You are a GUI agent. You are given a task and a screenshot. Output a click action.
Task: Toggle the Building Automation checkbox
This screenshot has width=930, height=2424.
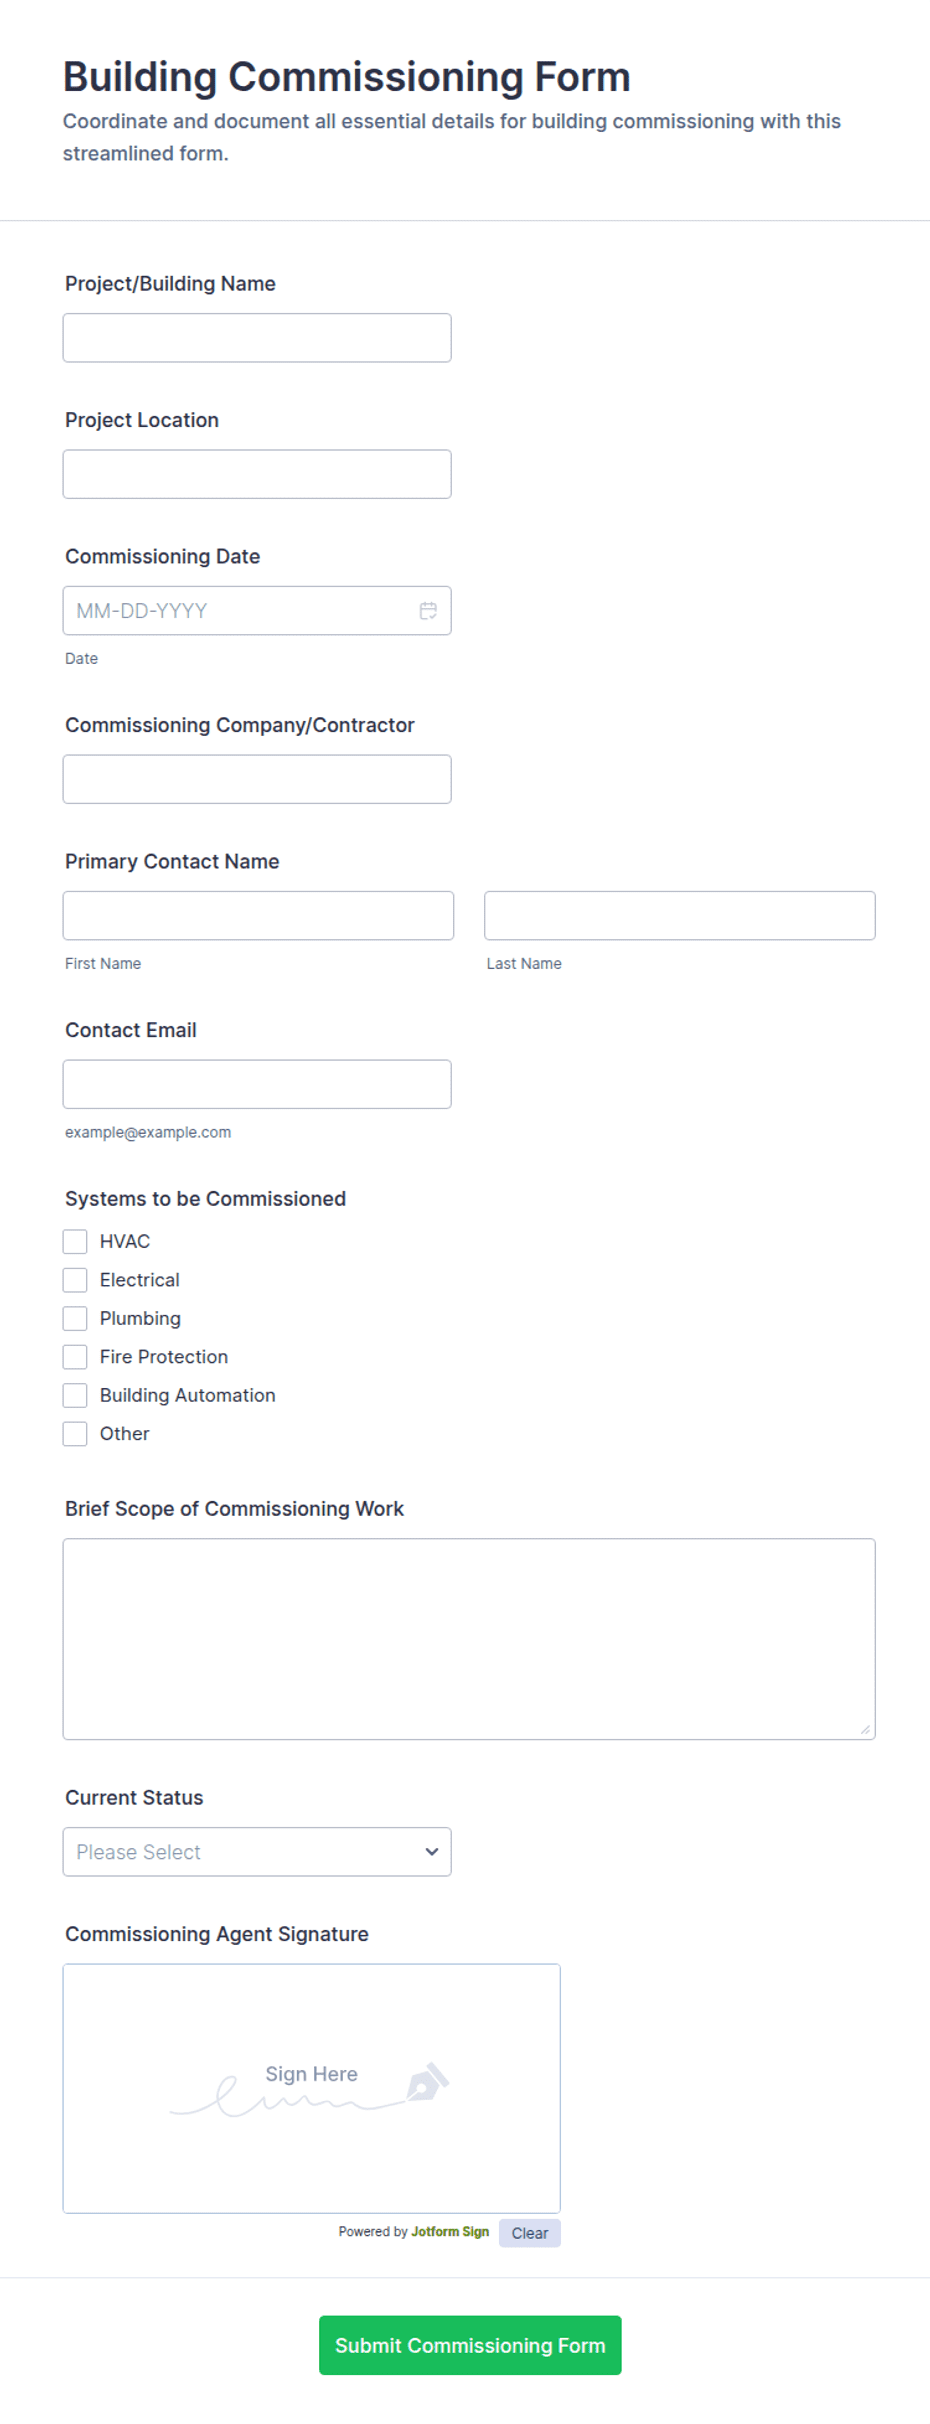[75, 1395]
